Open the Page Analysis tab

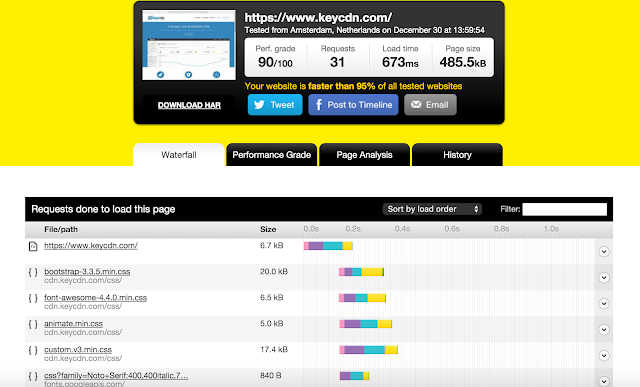364,155
